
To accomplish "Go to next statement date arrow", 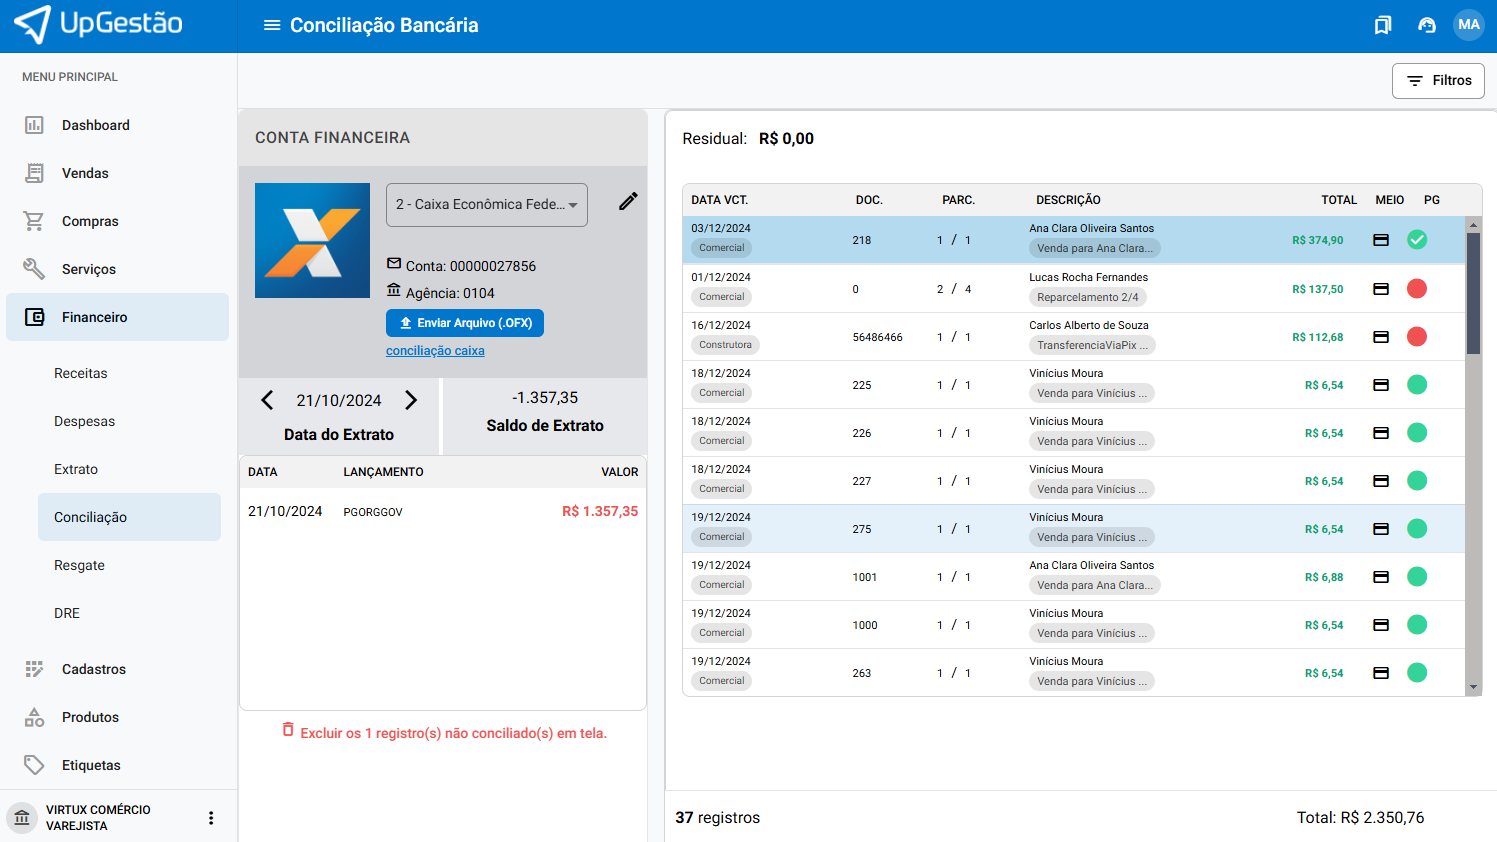I will 411,400.
